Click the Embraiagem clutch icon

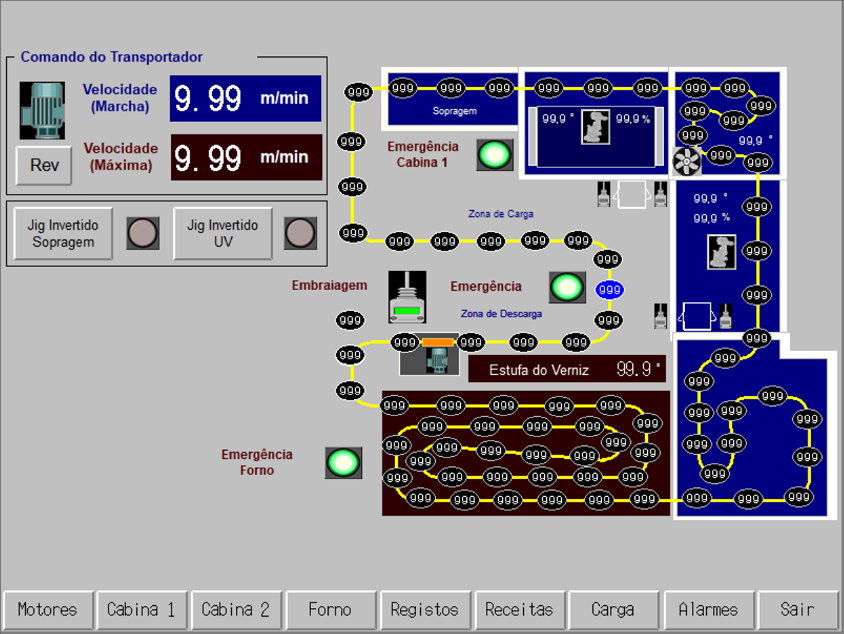(x=407, y=297)
